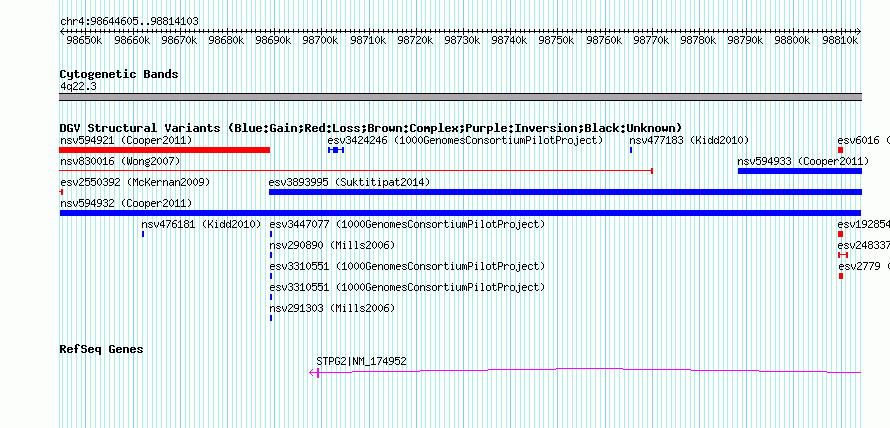890x428 pixels.
Task: Open the esv2550392 (McKernan2009) label
Action: pyautogui.click(x=135, y=182)
